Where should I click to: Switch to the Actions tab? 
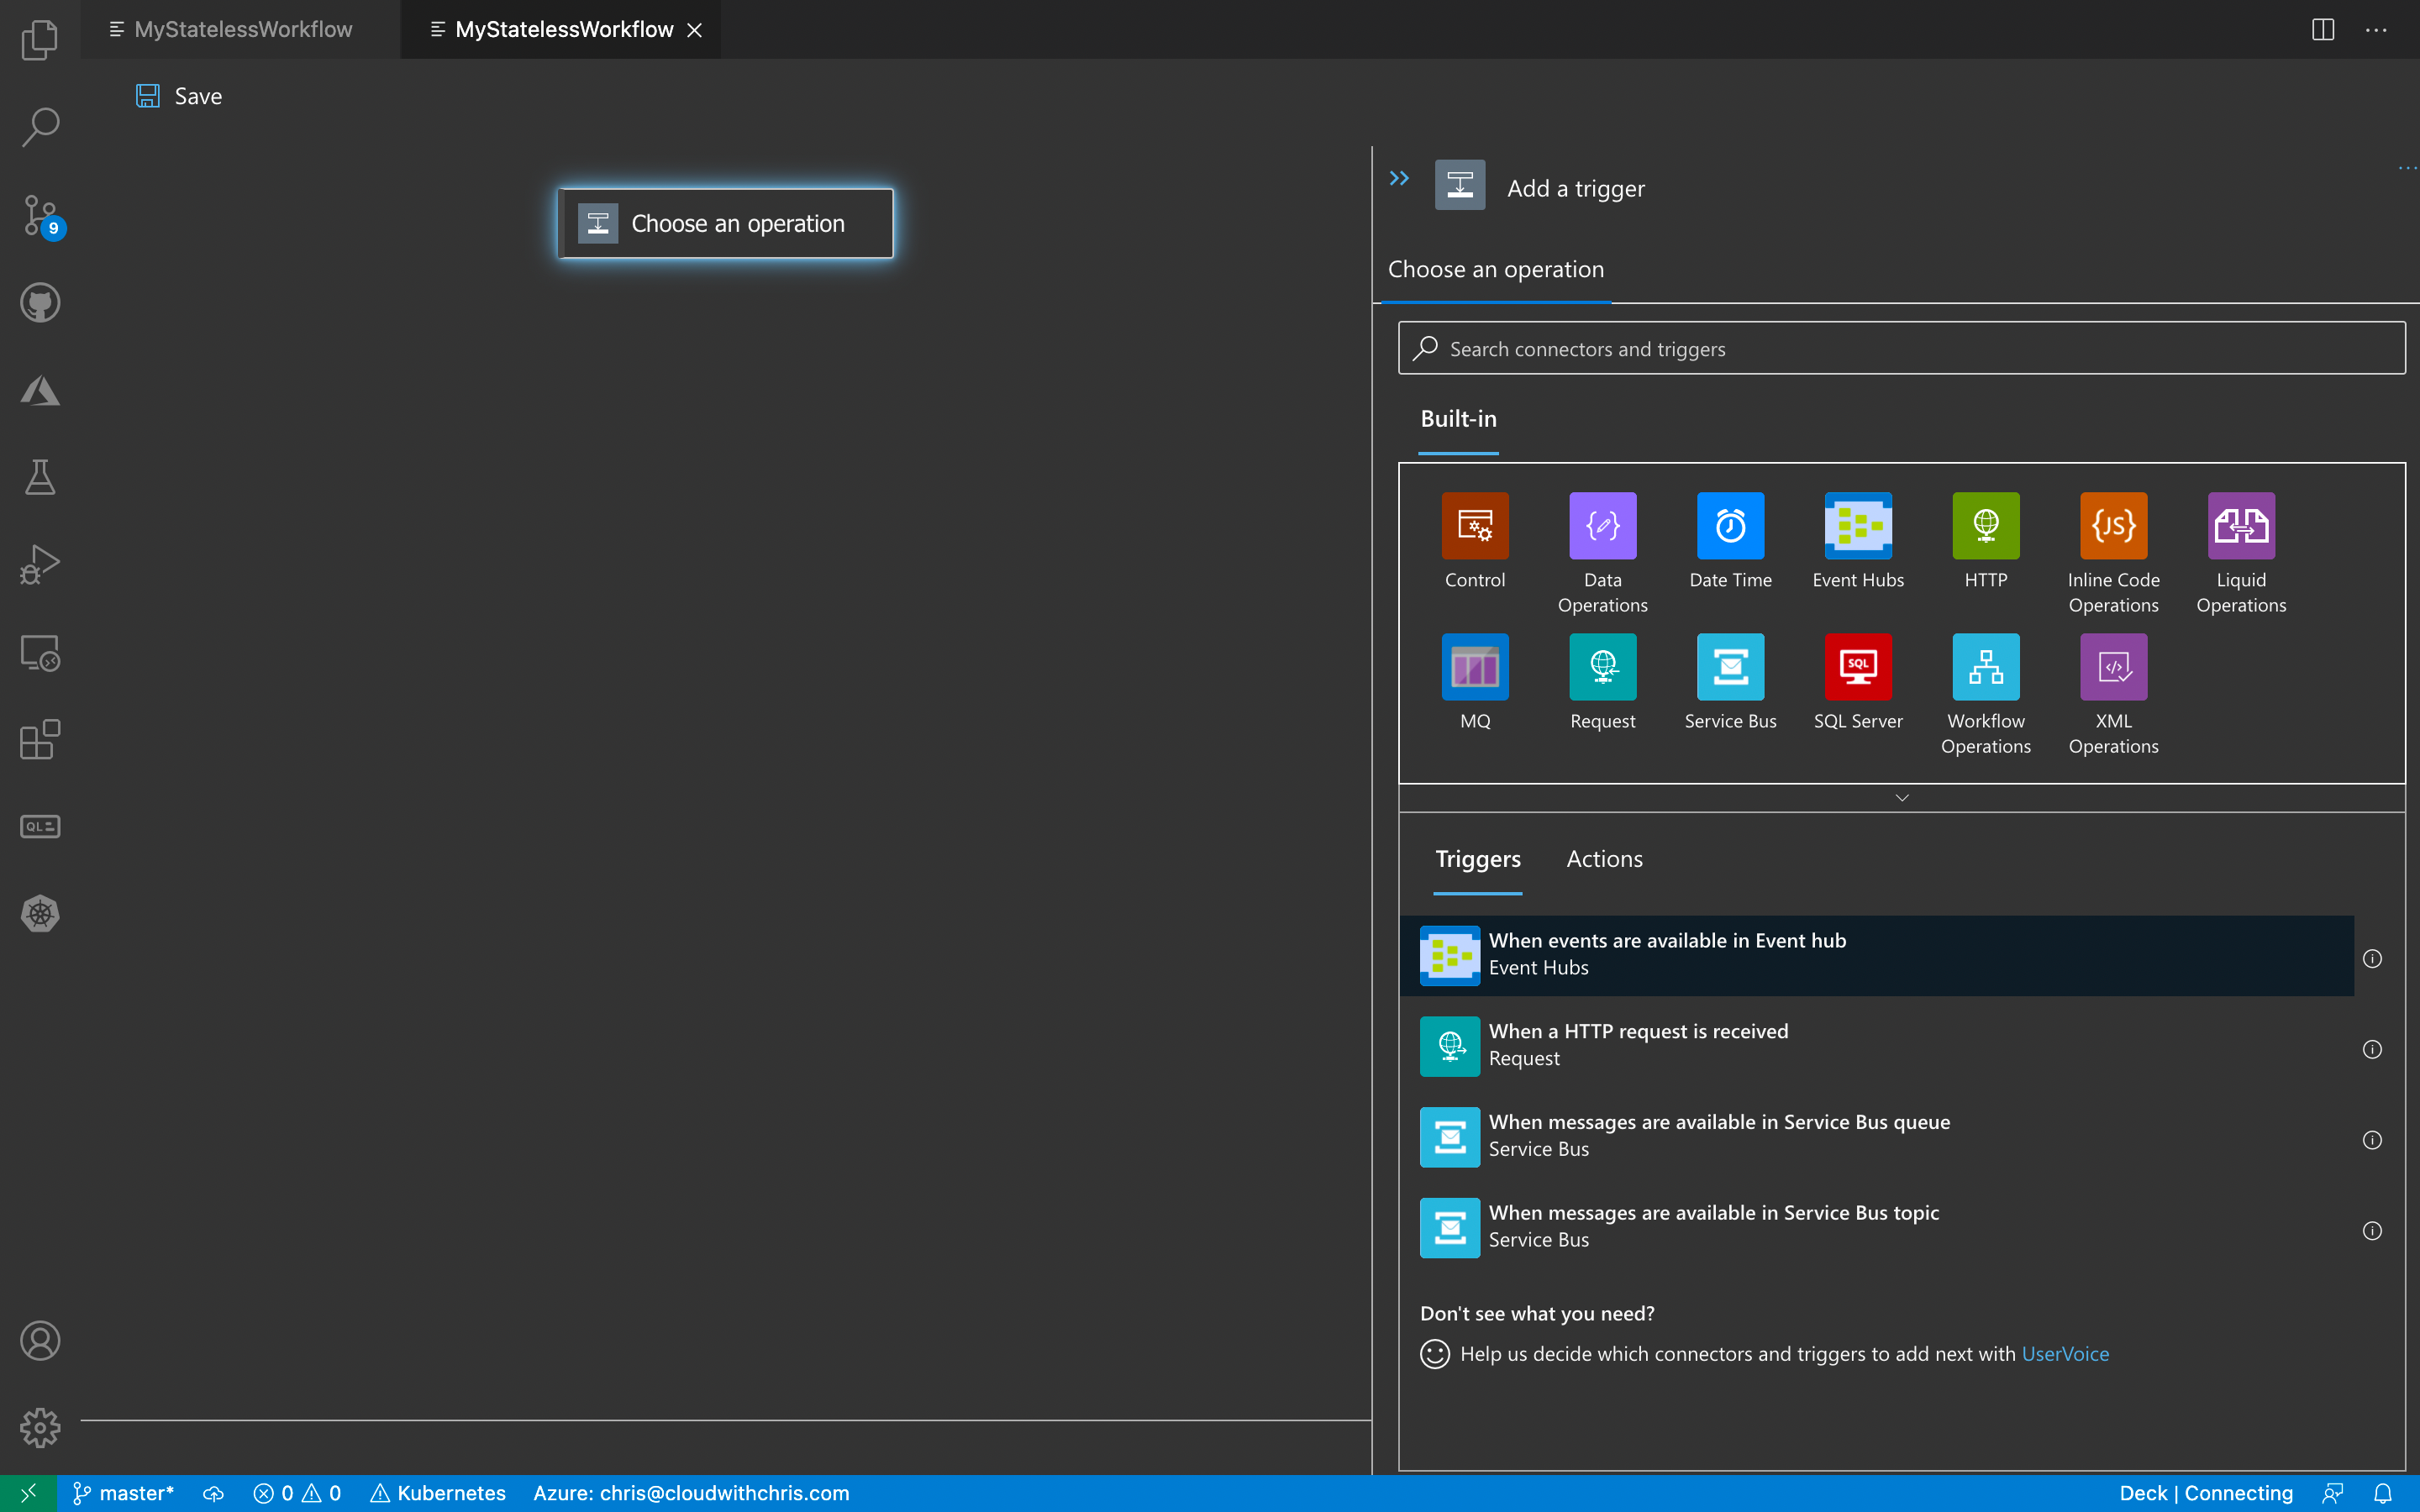(1603, 858)
